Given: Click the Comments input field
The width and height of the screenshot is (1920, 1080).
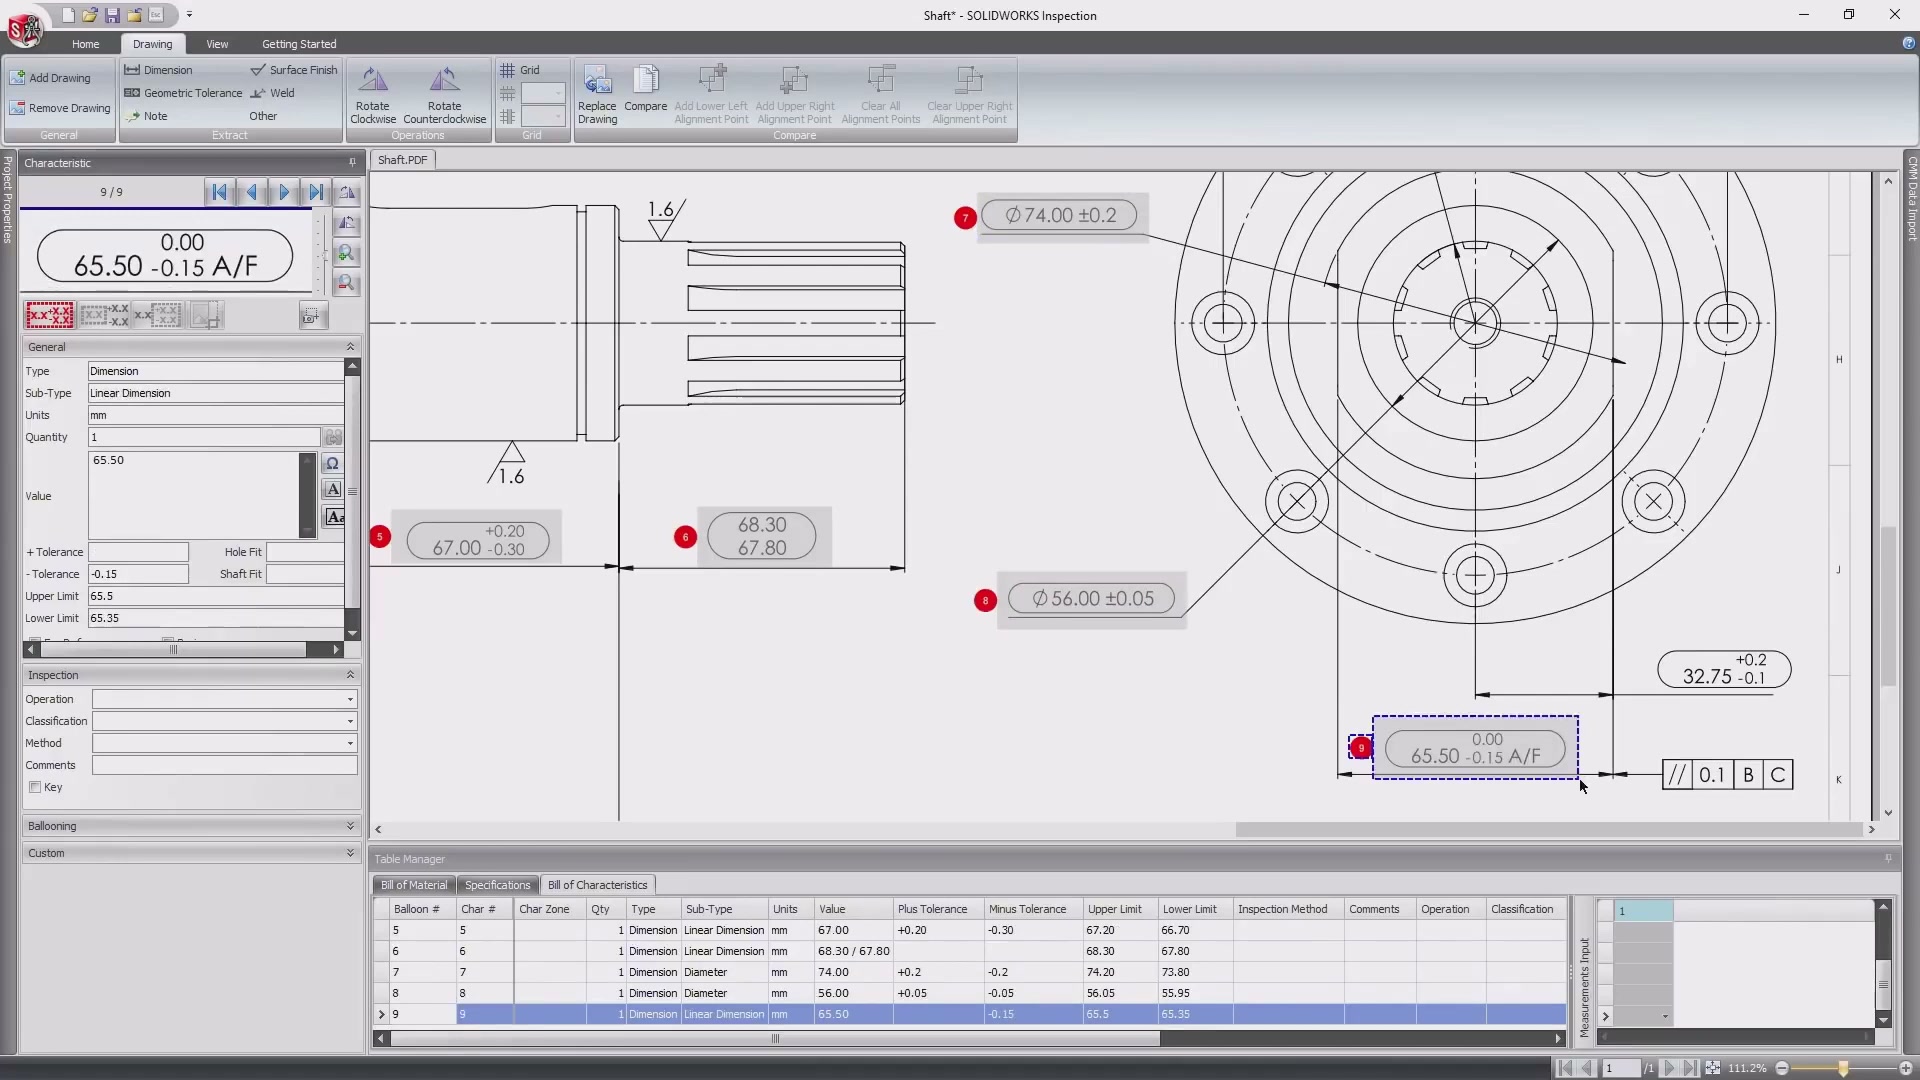Looking at the screenshot, I should (x=224, y=765).
